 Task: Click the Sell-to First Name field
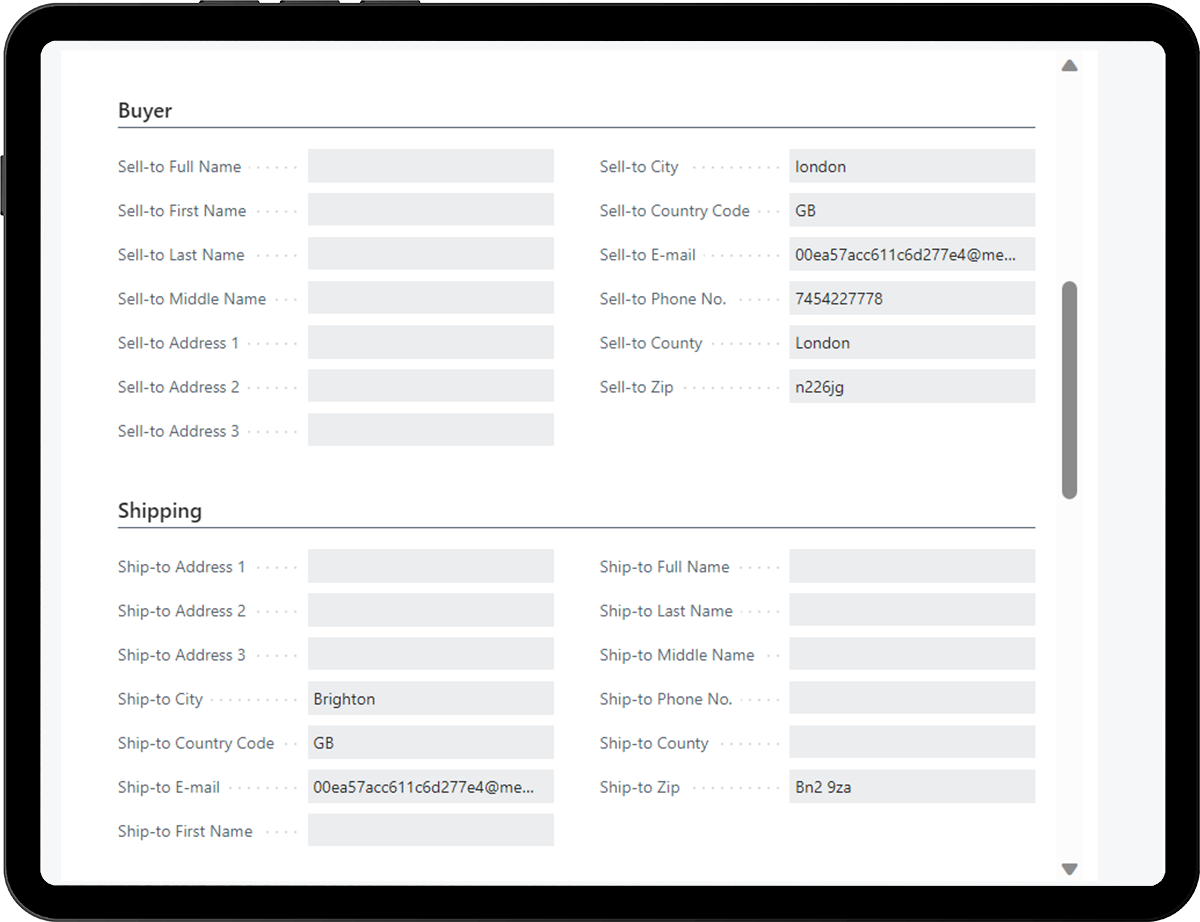430,211
